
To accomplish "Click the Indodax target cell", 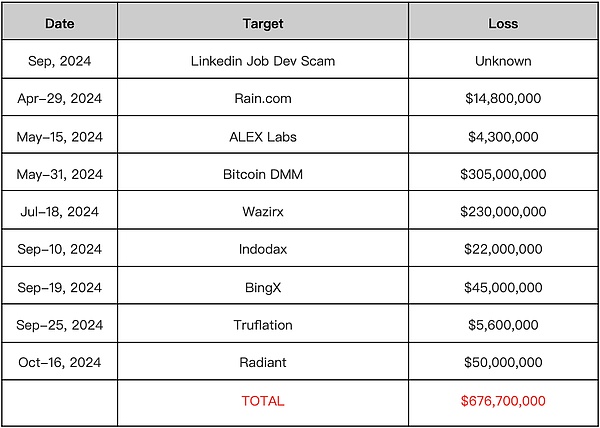I will pos(262,249).
